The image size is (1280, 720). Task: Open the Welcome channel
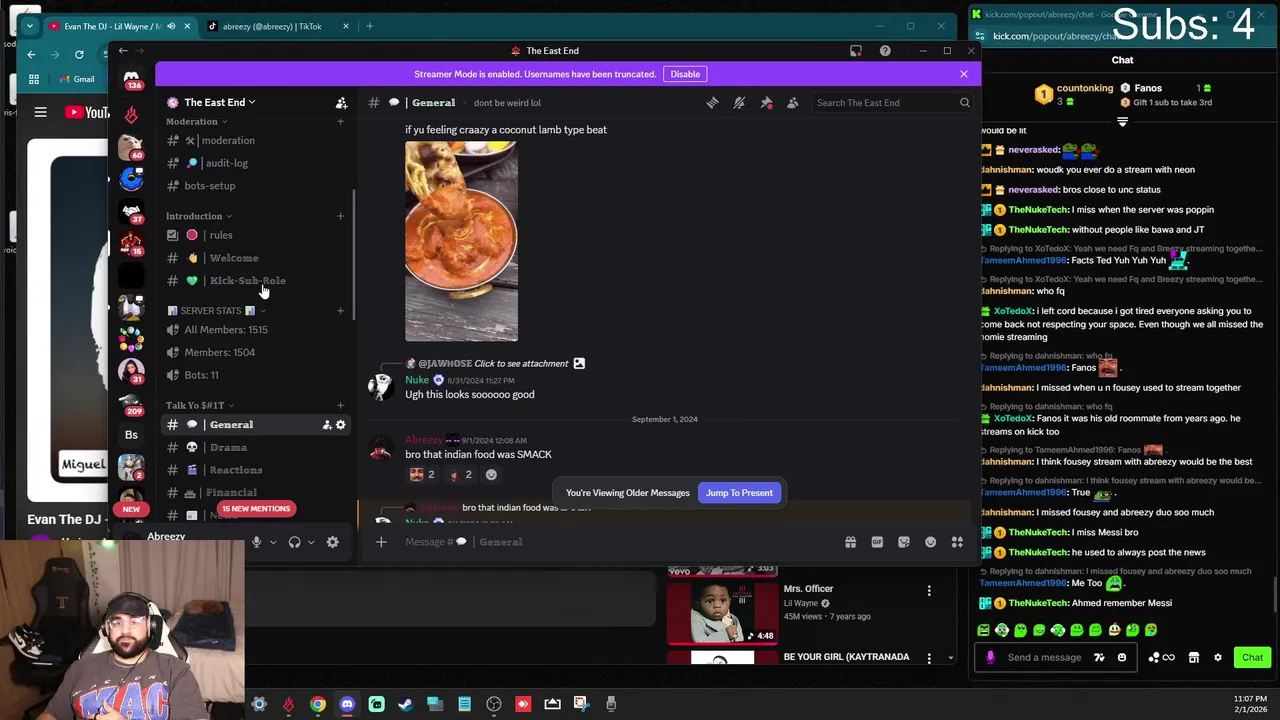point(255,258)
